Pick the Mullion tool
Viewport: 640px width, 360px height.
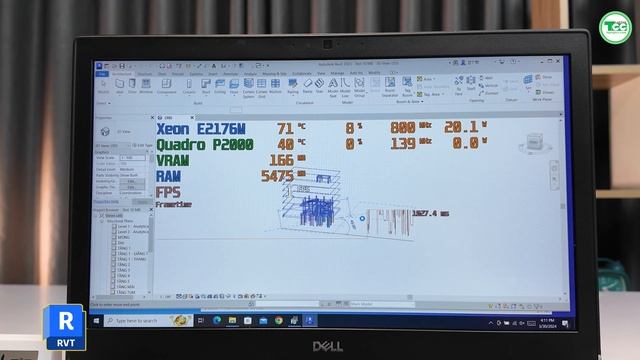click(276, 87)
